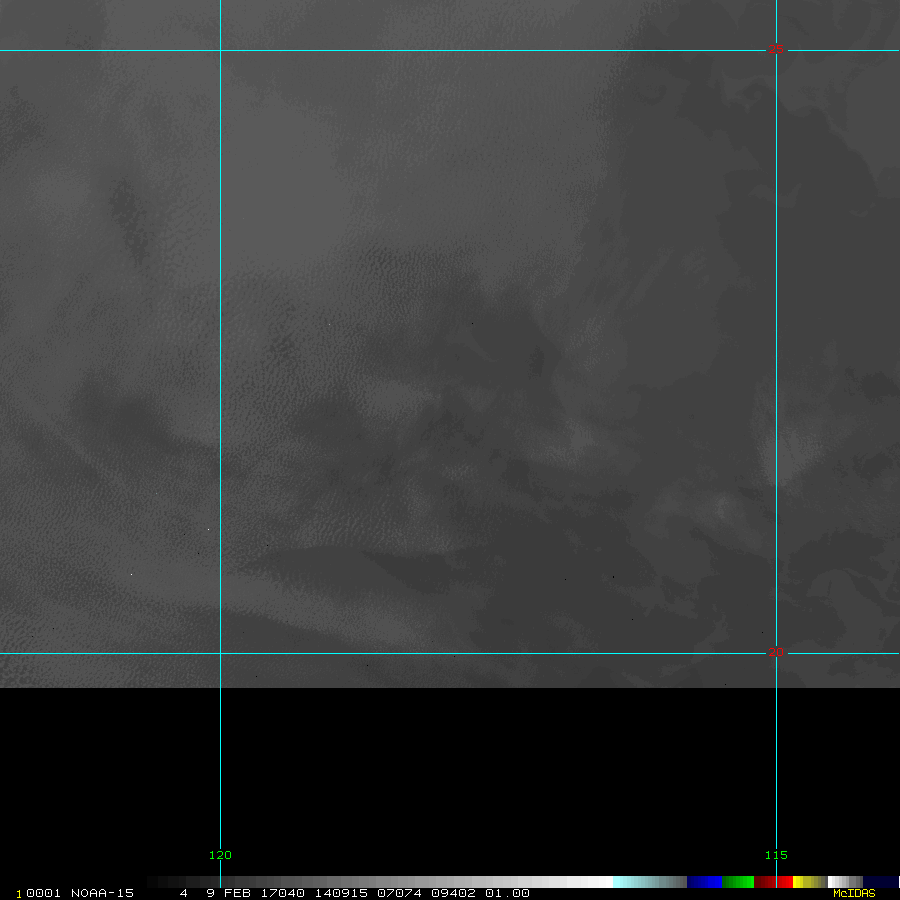Click the 01.00 value in status line

pos(507,893)
